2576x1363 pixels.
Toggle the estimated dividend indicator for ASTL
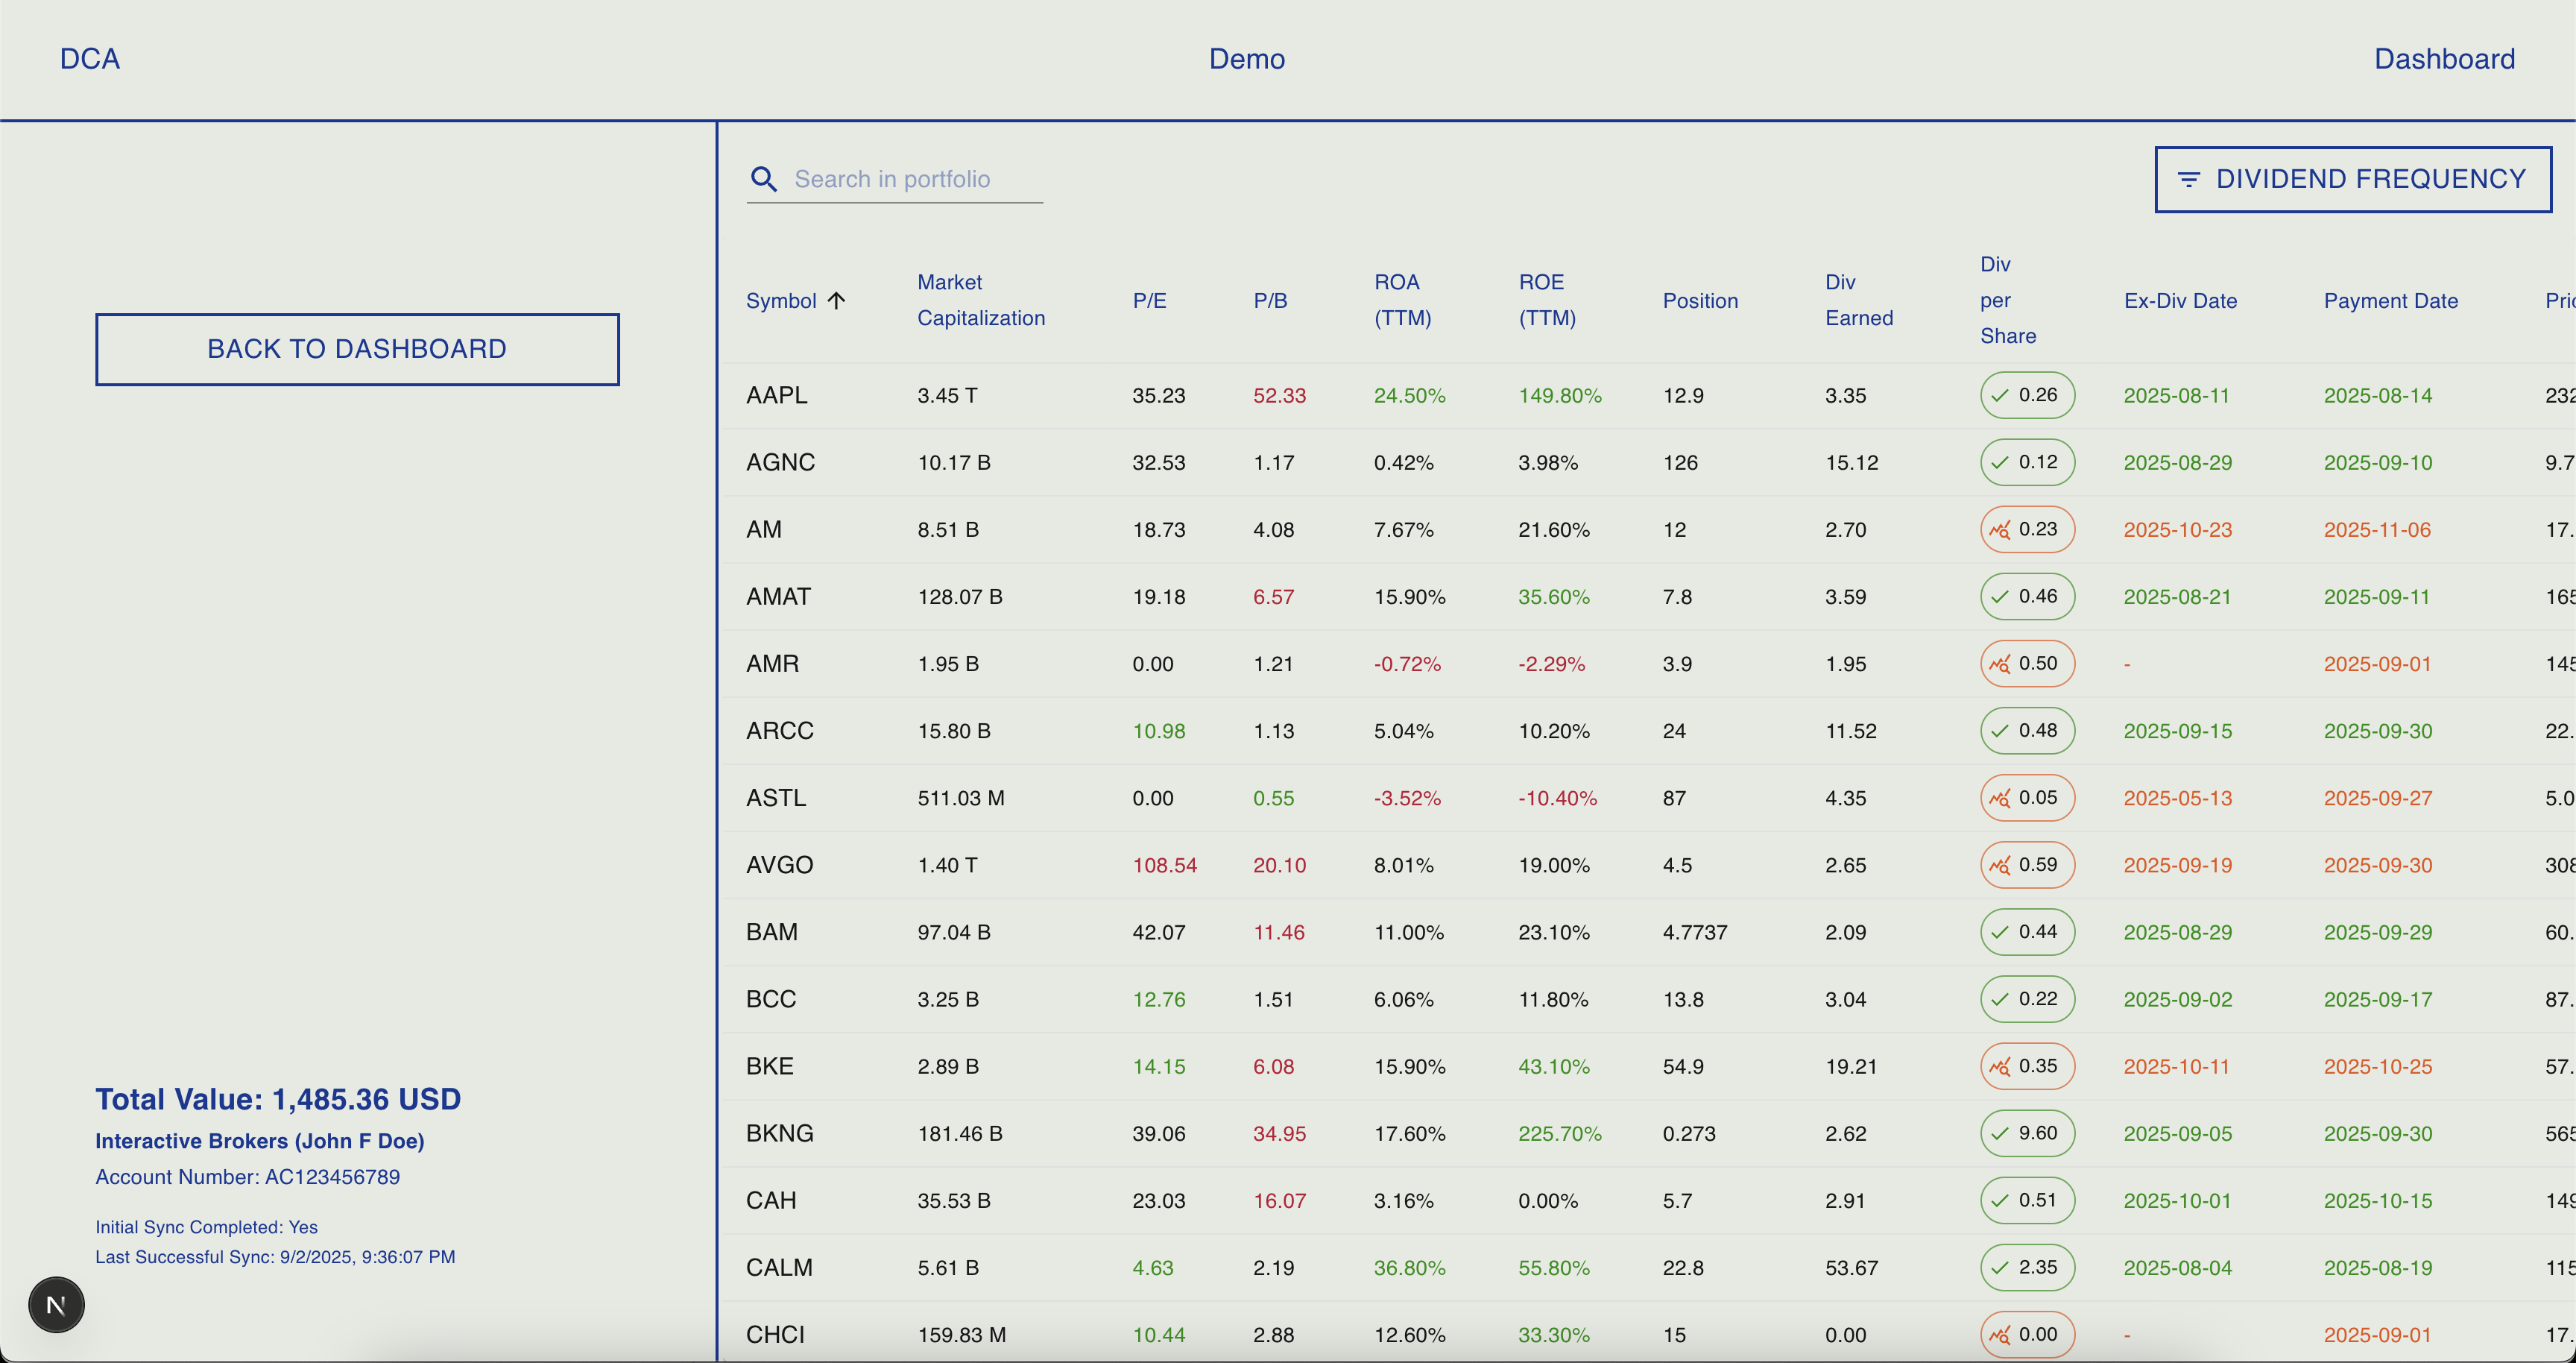2027,797
